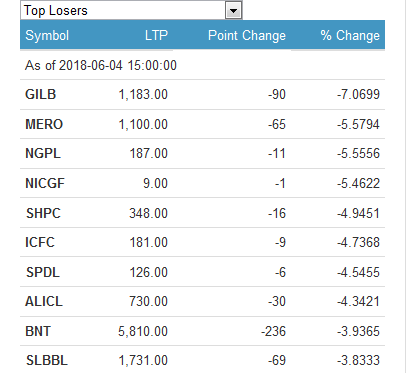407x373 pixels.
Task: Open the SPDL stock symbol link
Action: (x=43, y=272)
